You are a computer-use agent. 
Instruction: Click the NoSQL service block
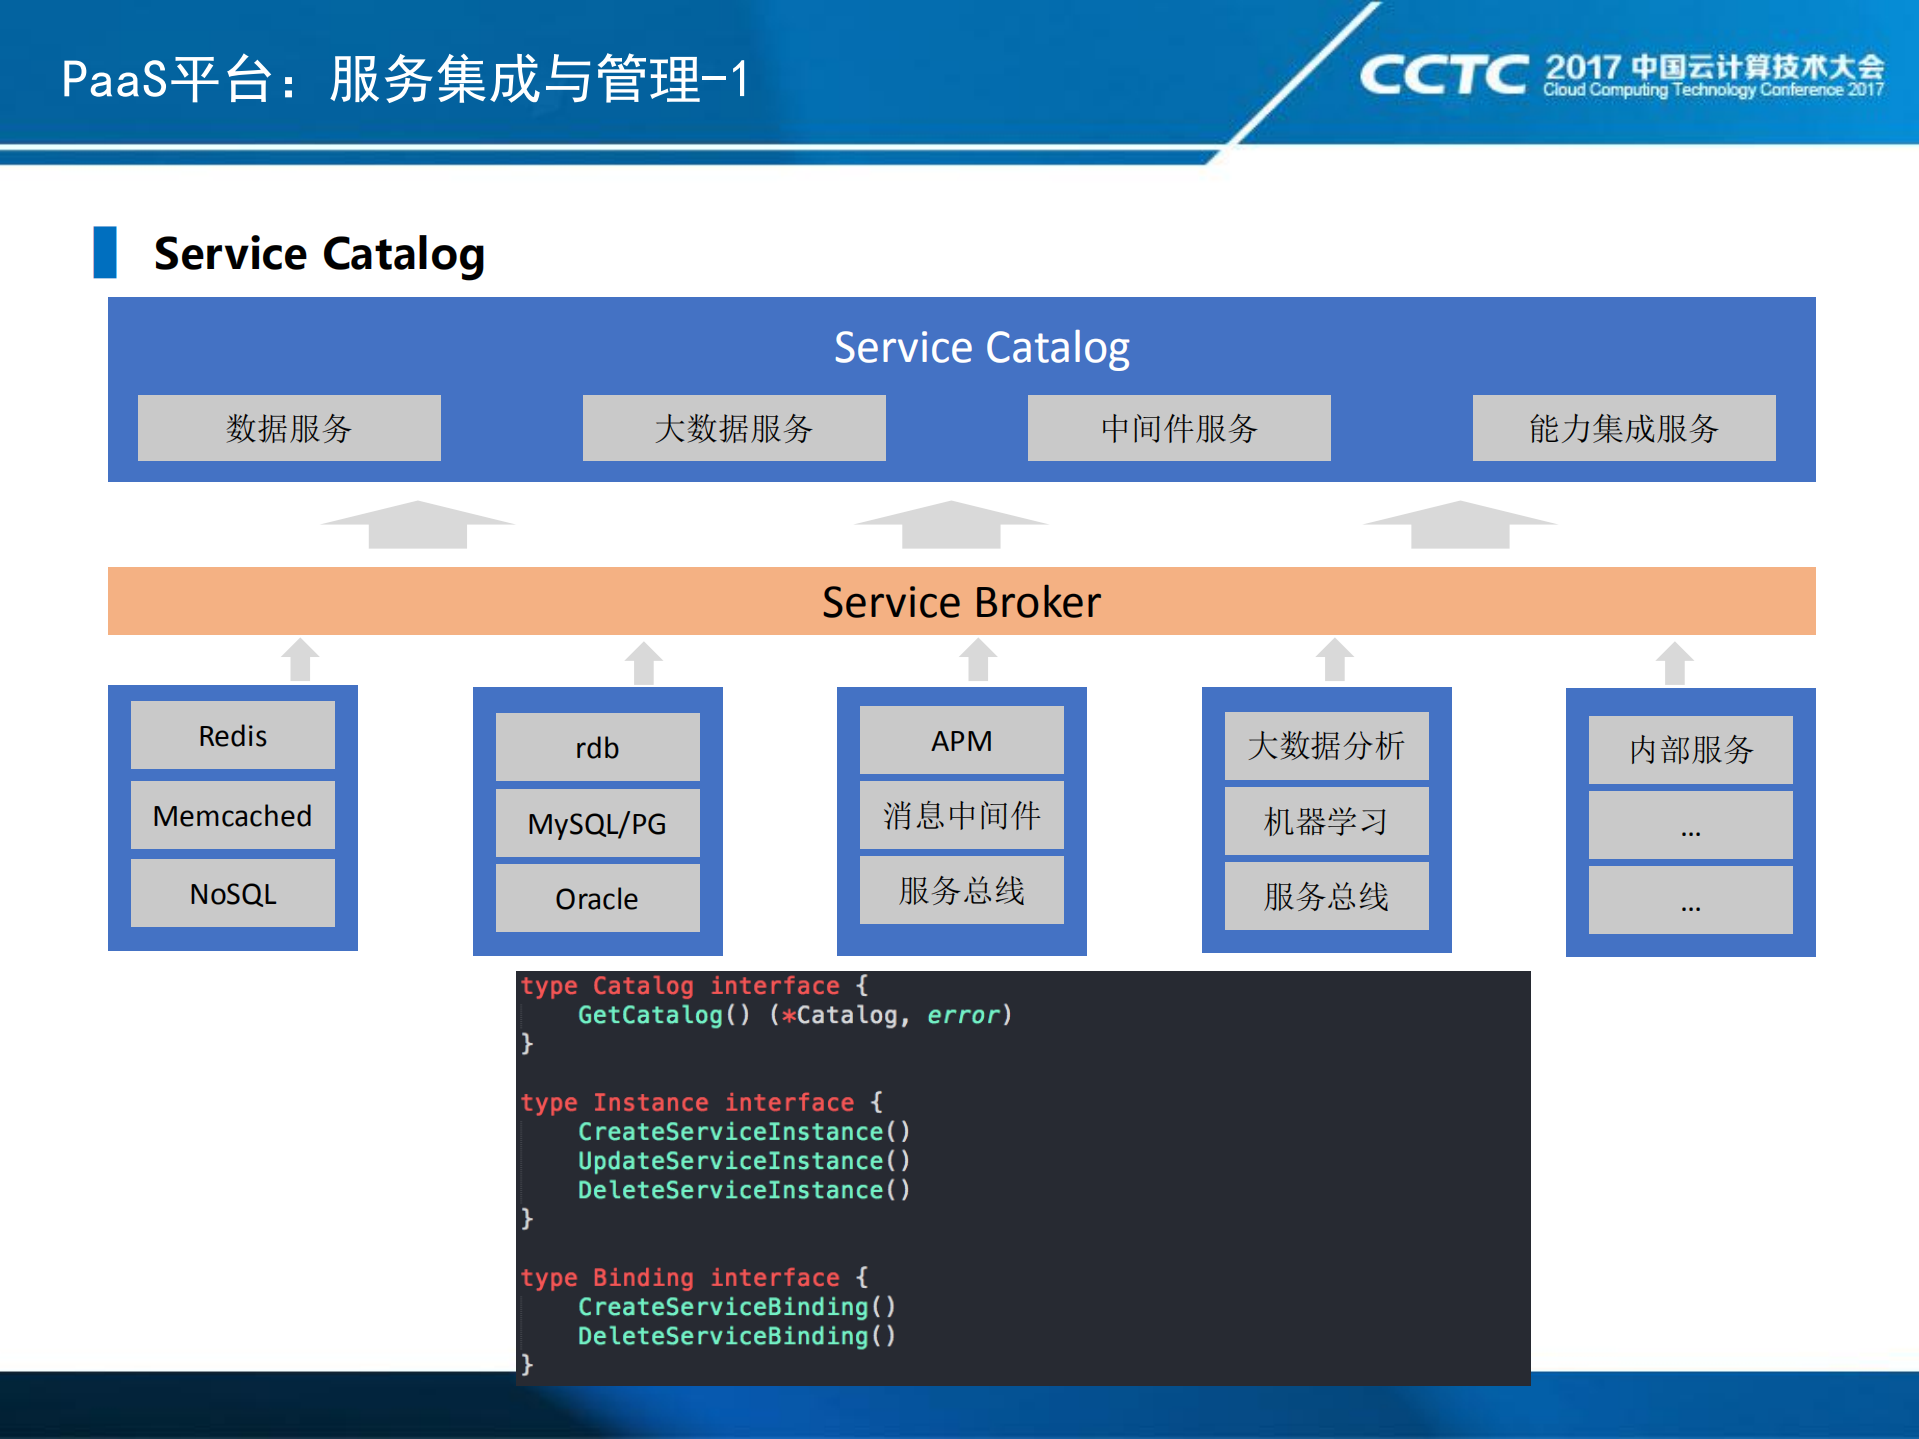pyautogui.click(x=232, y=893)
